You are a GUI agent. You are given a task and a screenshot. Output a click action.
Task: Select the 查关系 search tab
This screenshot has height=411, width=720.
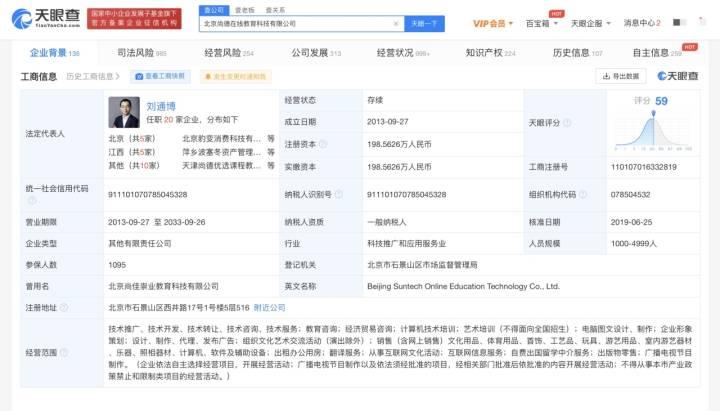pyautogui.click(x=275, y=10)
